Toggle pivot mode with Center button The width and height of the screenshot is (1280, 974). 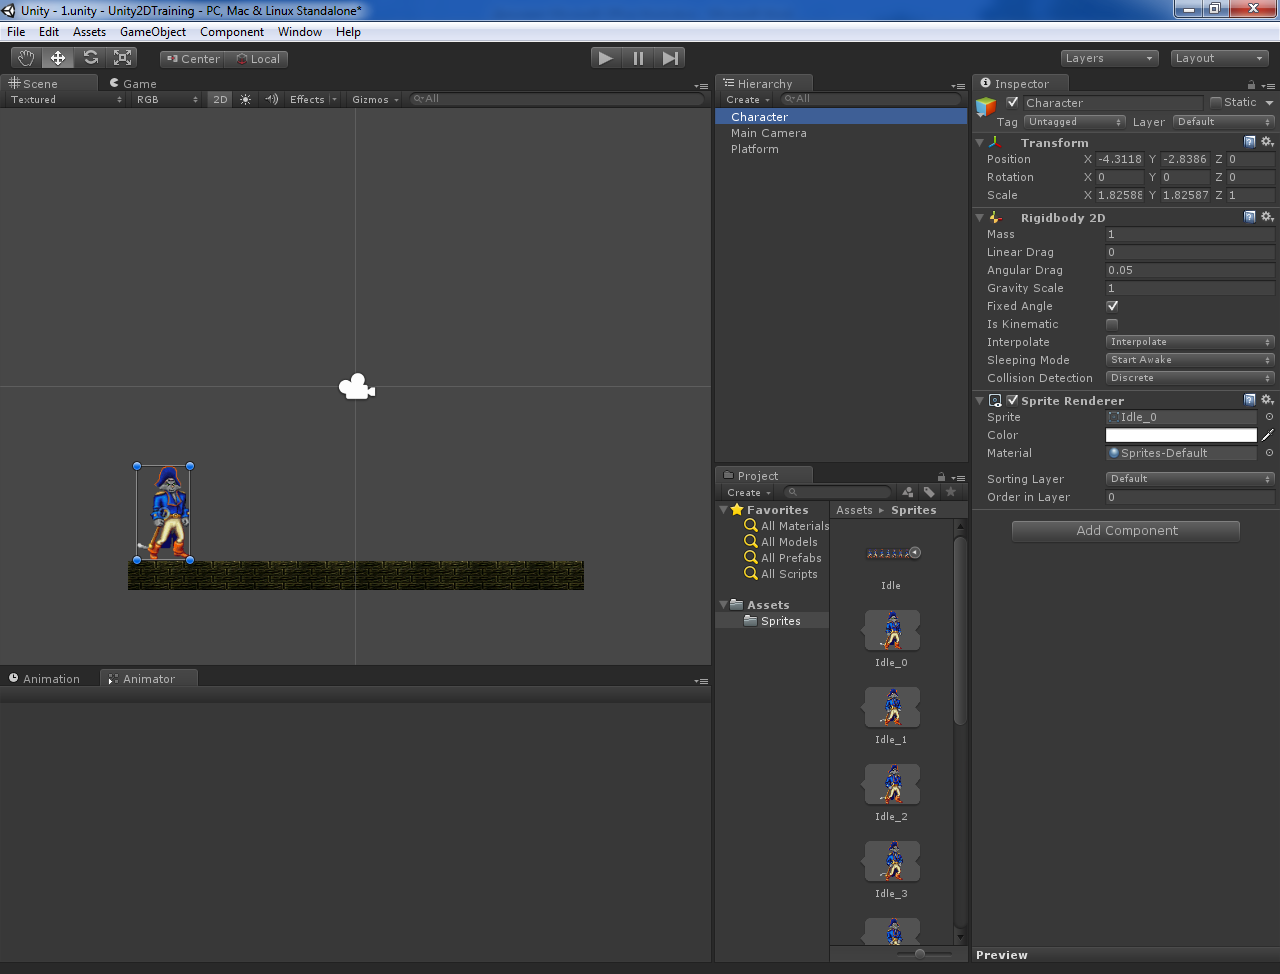pyautogui.click(x=193, y=59)
